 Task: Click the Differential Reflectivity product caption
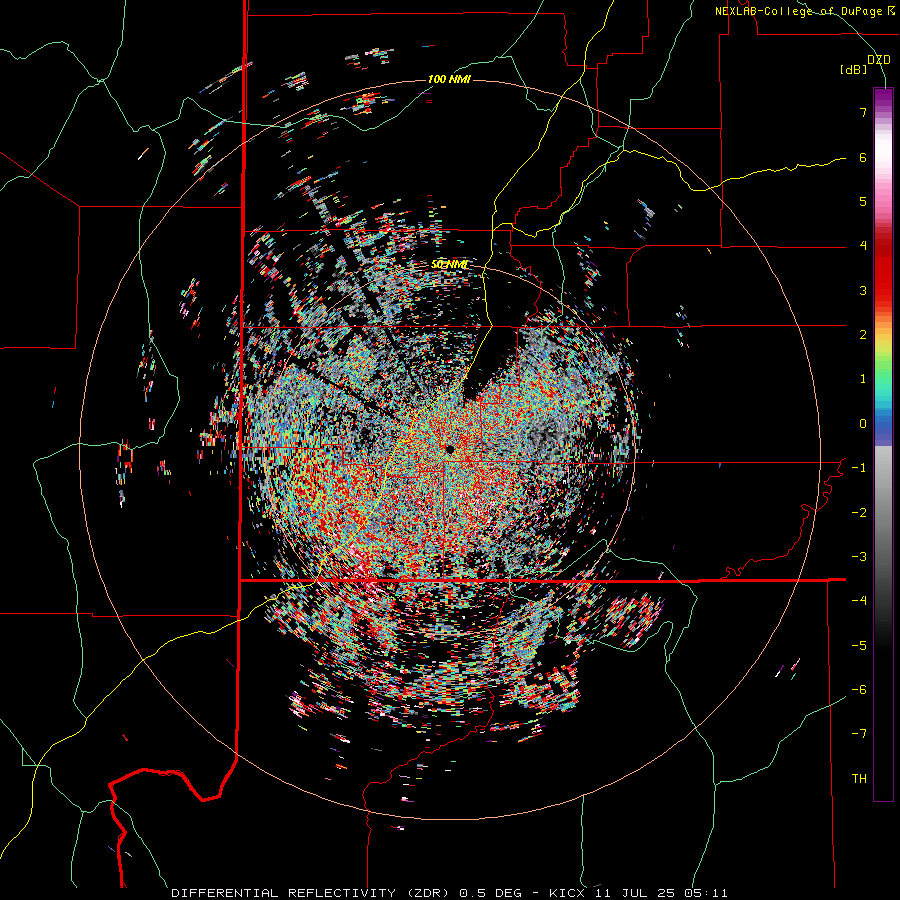[x=449, y=893]
